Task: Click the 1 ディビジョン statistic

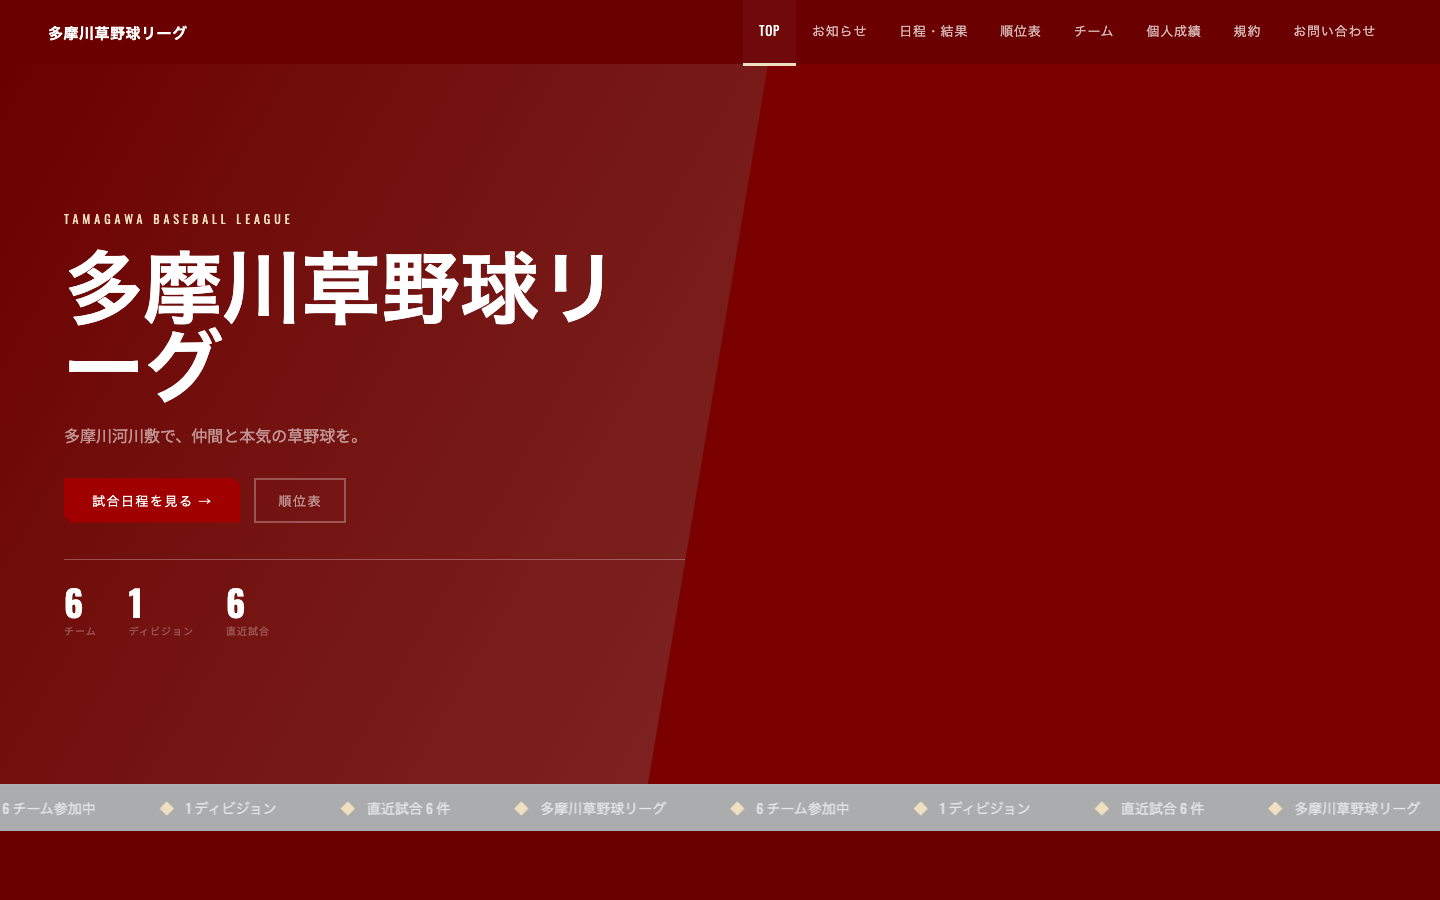Action: (161, 611)
